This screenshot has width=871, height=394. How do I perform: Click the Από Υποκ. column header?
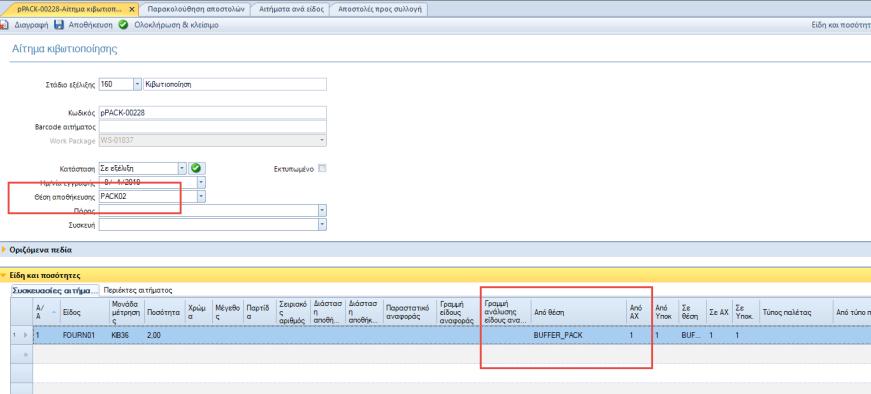pos(665,312)
